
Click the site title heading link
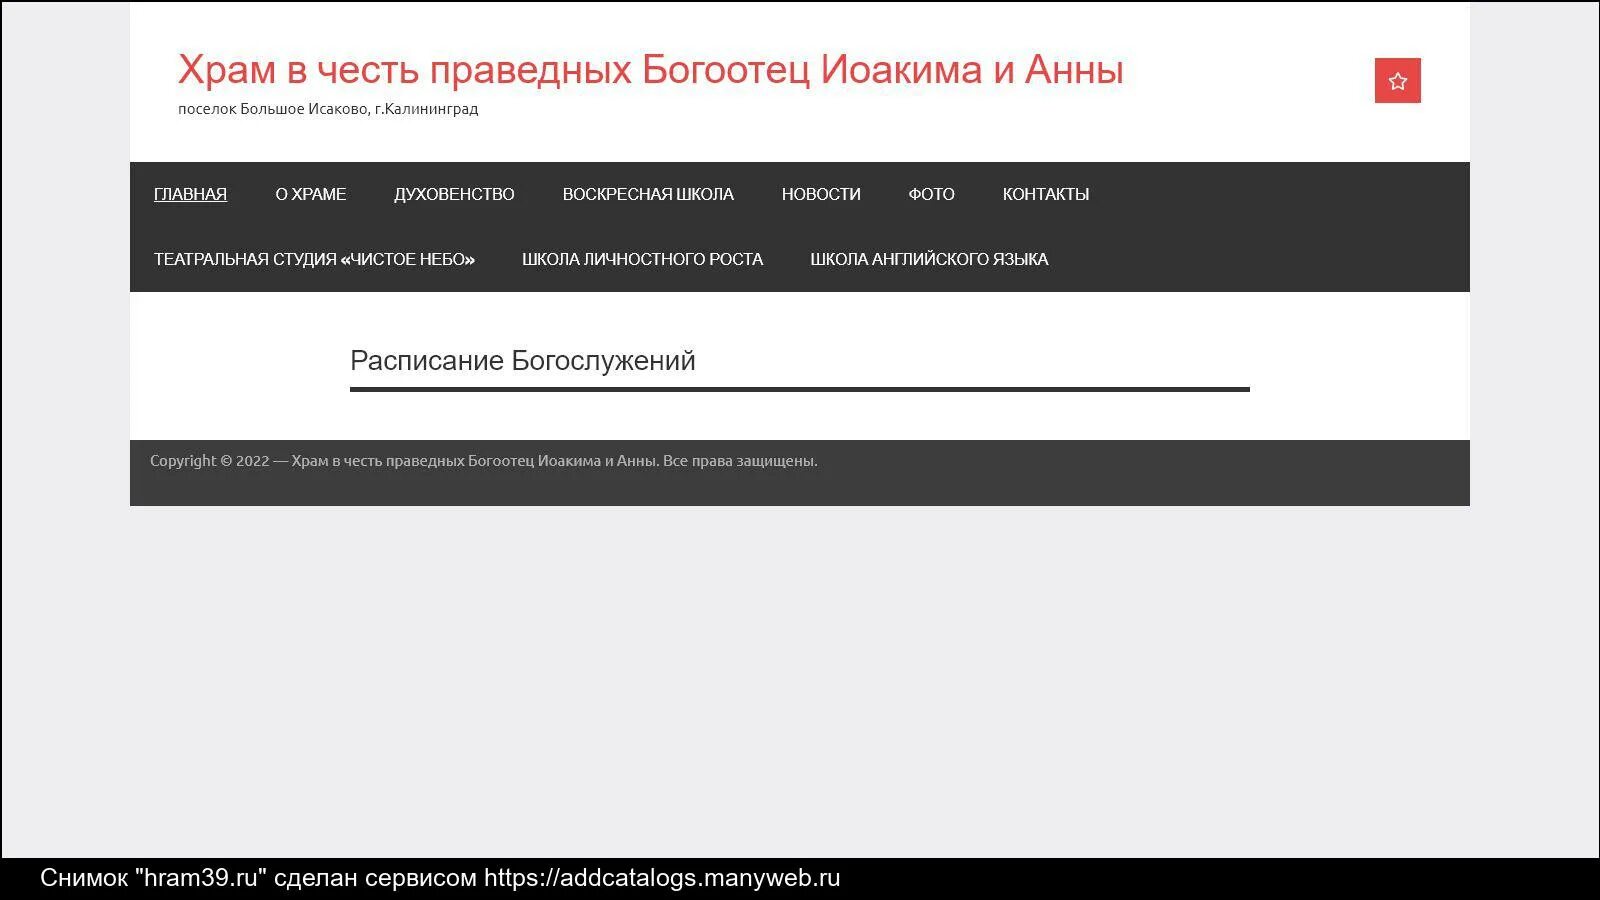[651, 69]
